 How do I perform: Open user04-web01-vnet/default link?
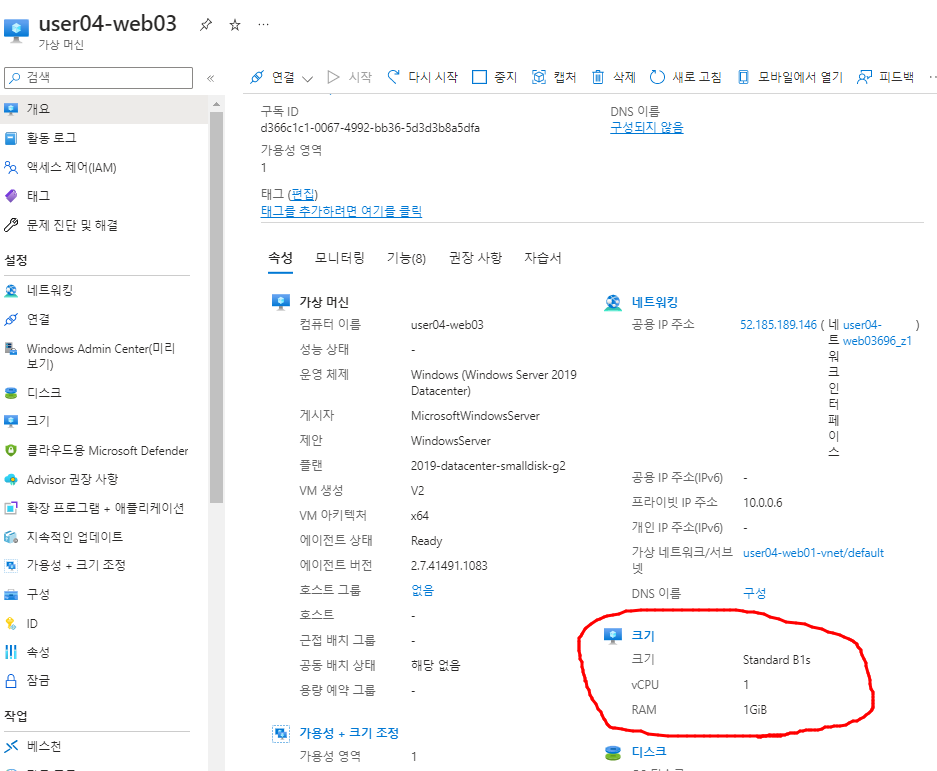coord(813,553)
